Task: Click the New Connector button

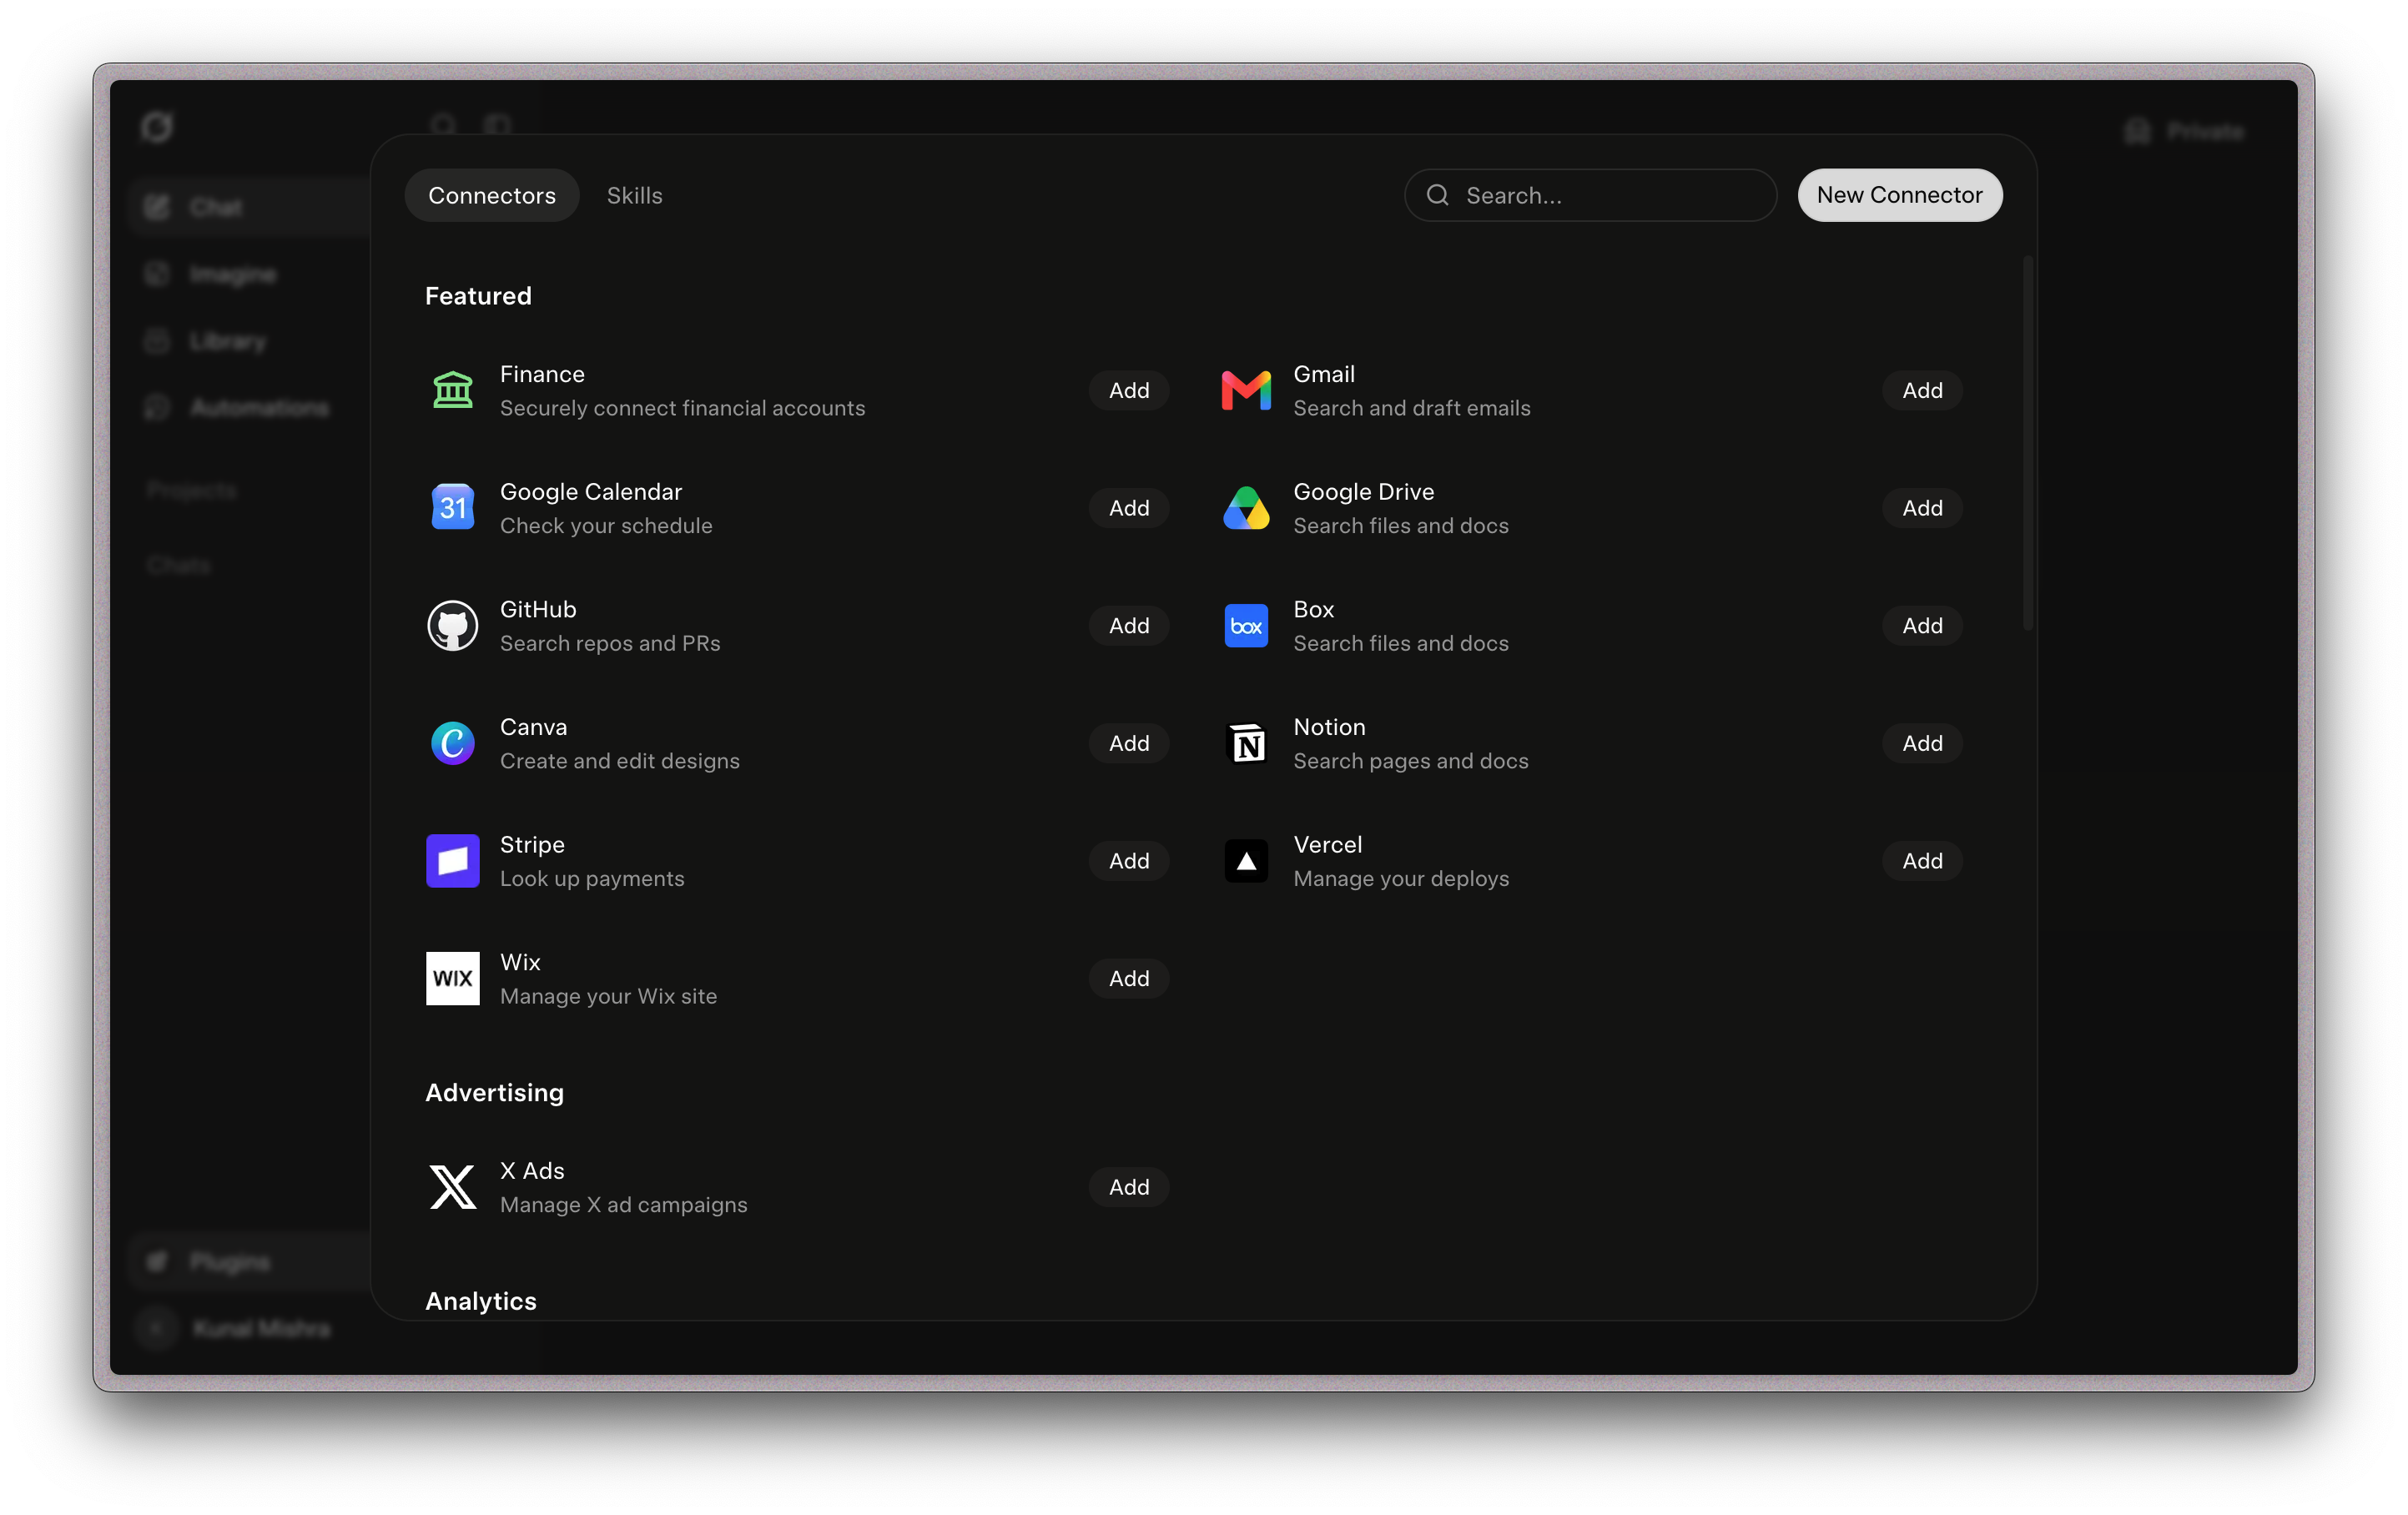Action: (1900, 195)
